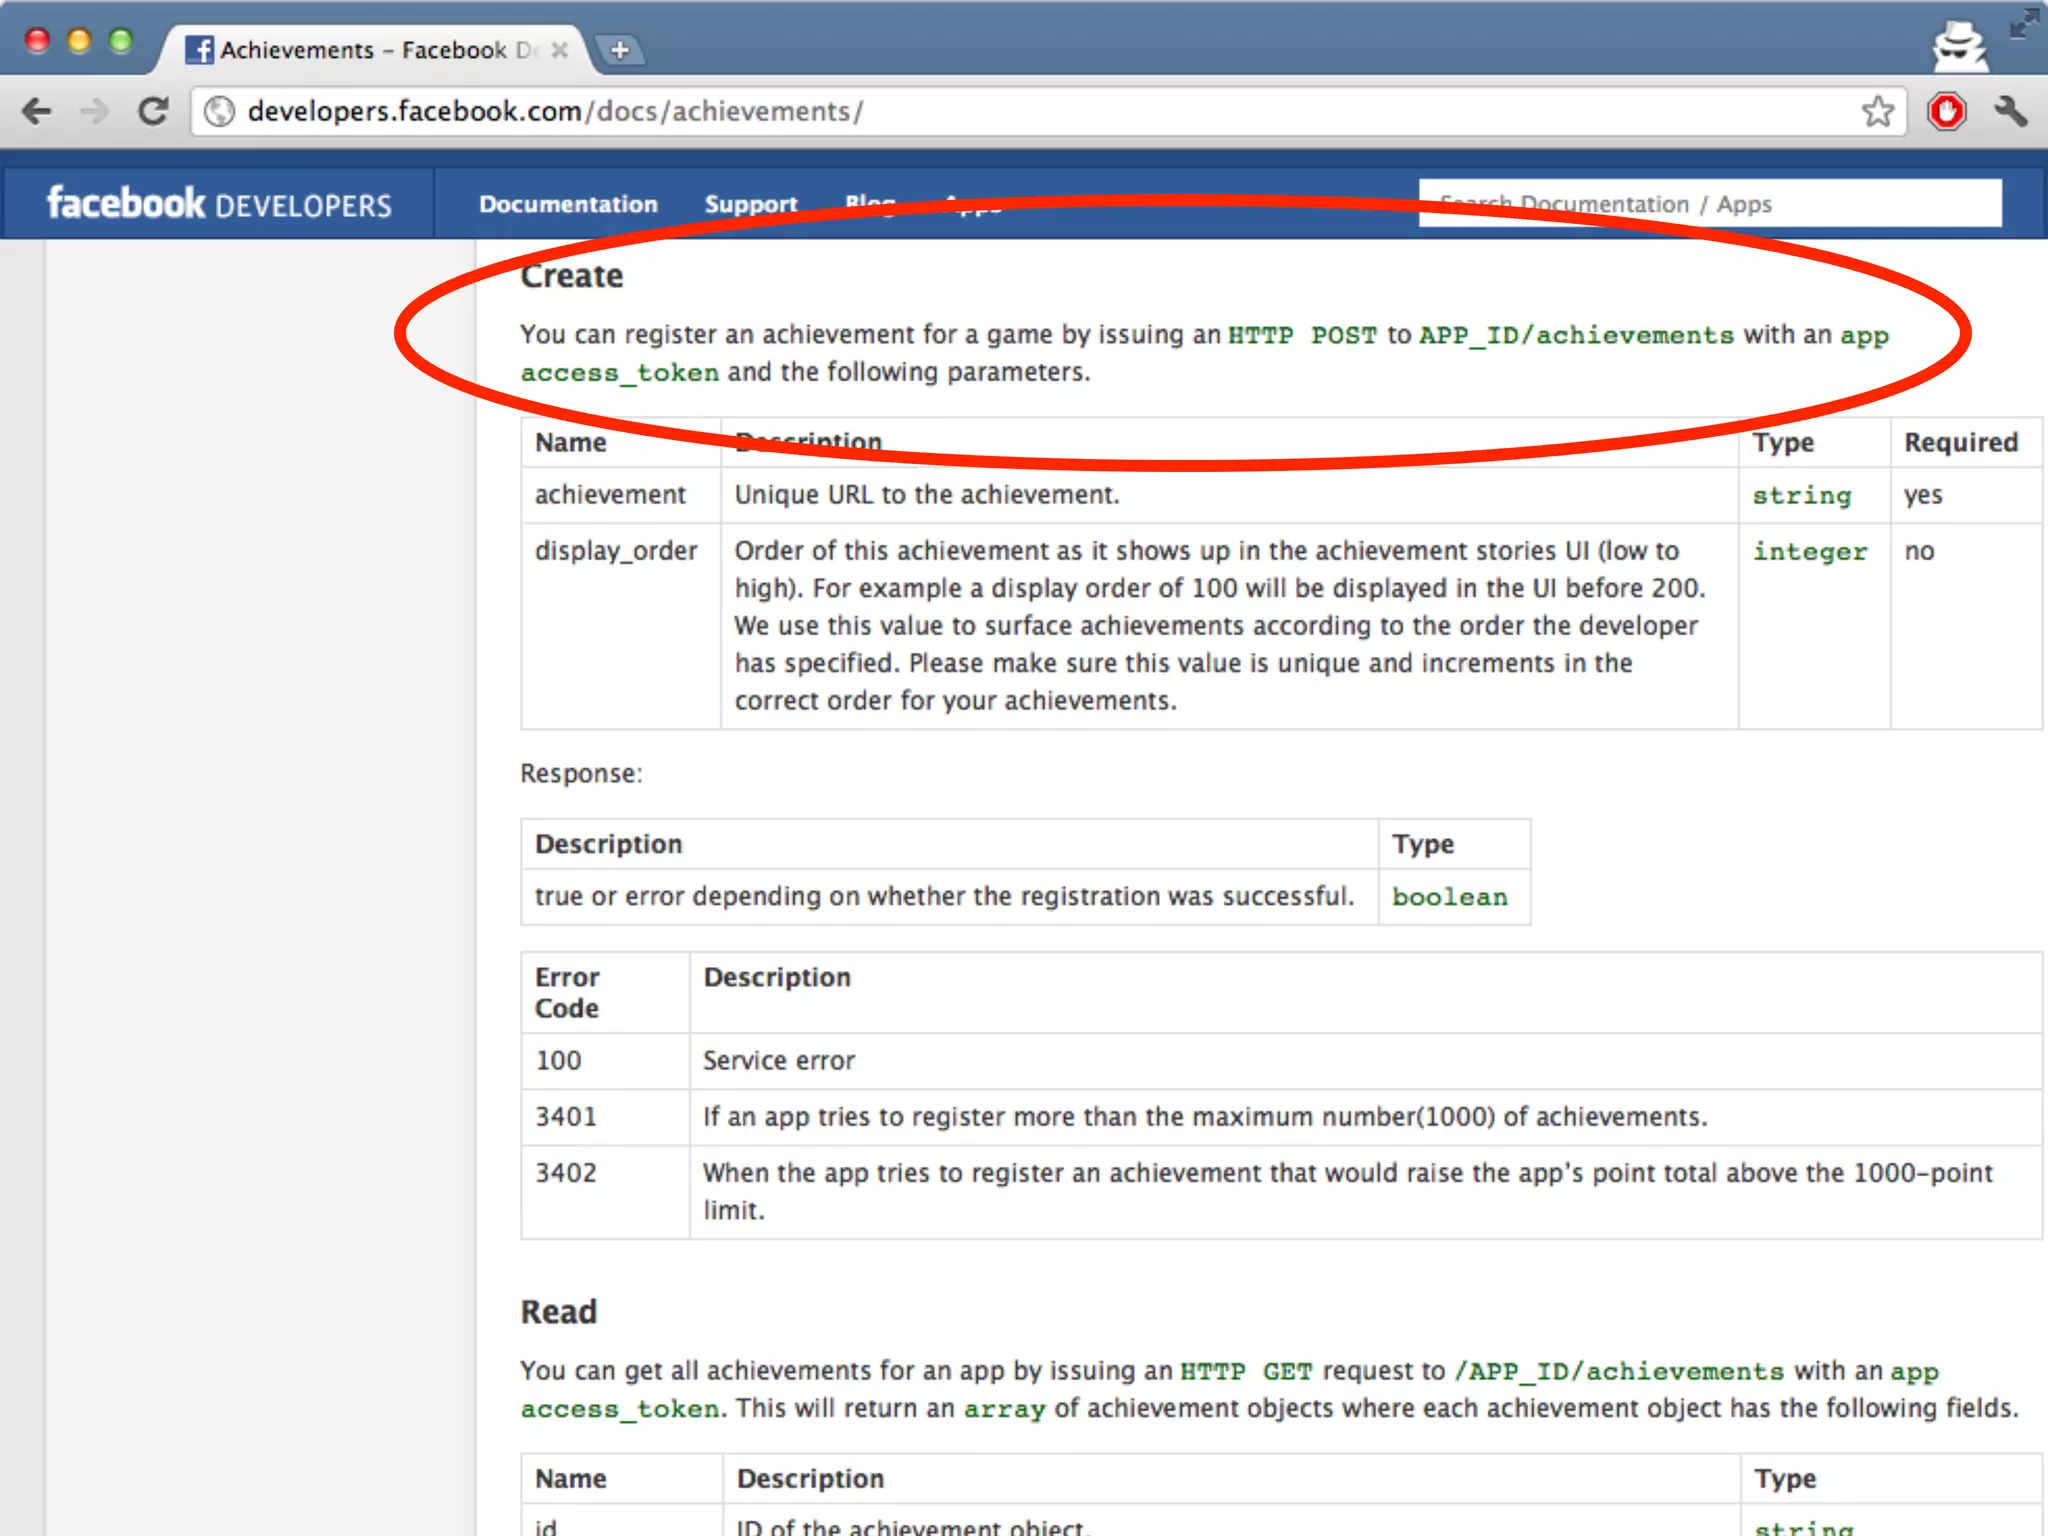This screenshot has width=2048, height=1536.
Task: Bookmark page with star icon
Action: click(x=1877, y=111)
